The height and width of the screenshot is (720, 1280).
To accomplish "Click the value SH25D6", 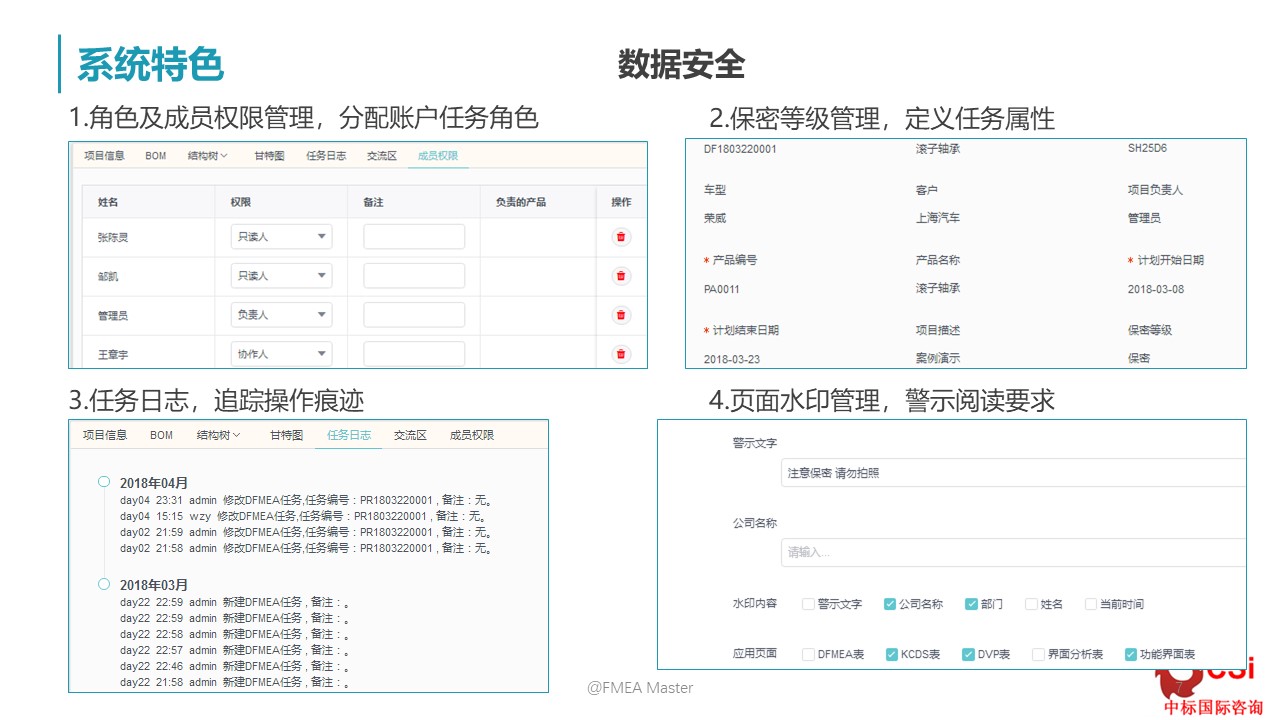I will click(1147, 148).
